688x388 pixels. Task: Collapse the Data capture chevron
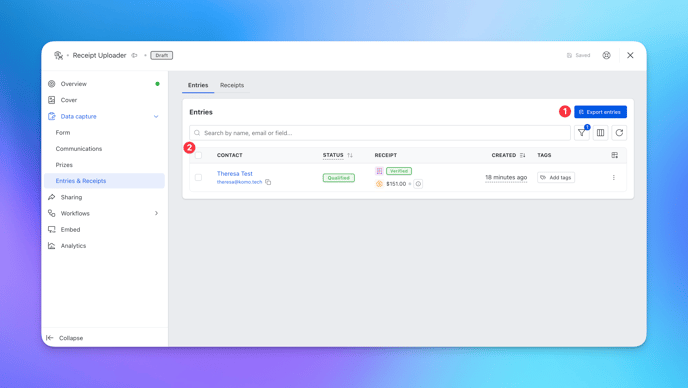[156, 116]
